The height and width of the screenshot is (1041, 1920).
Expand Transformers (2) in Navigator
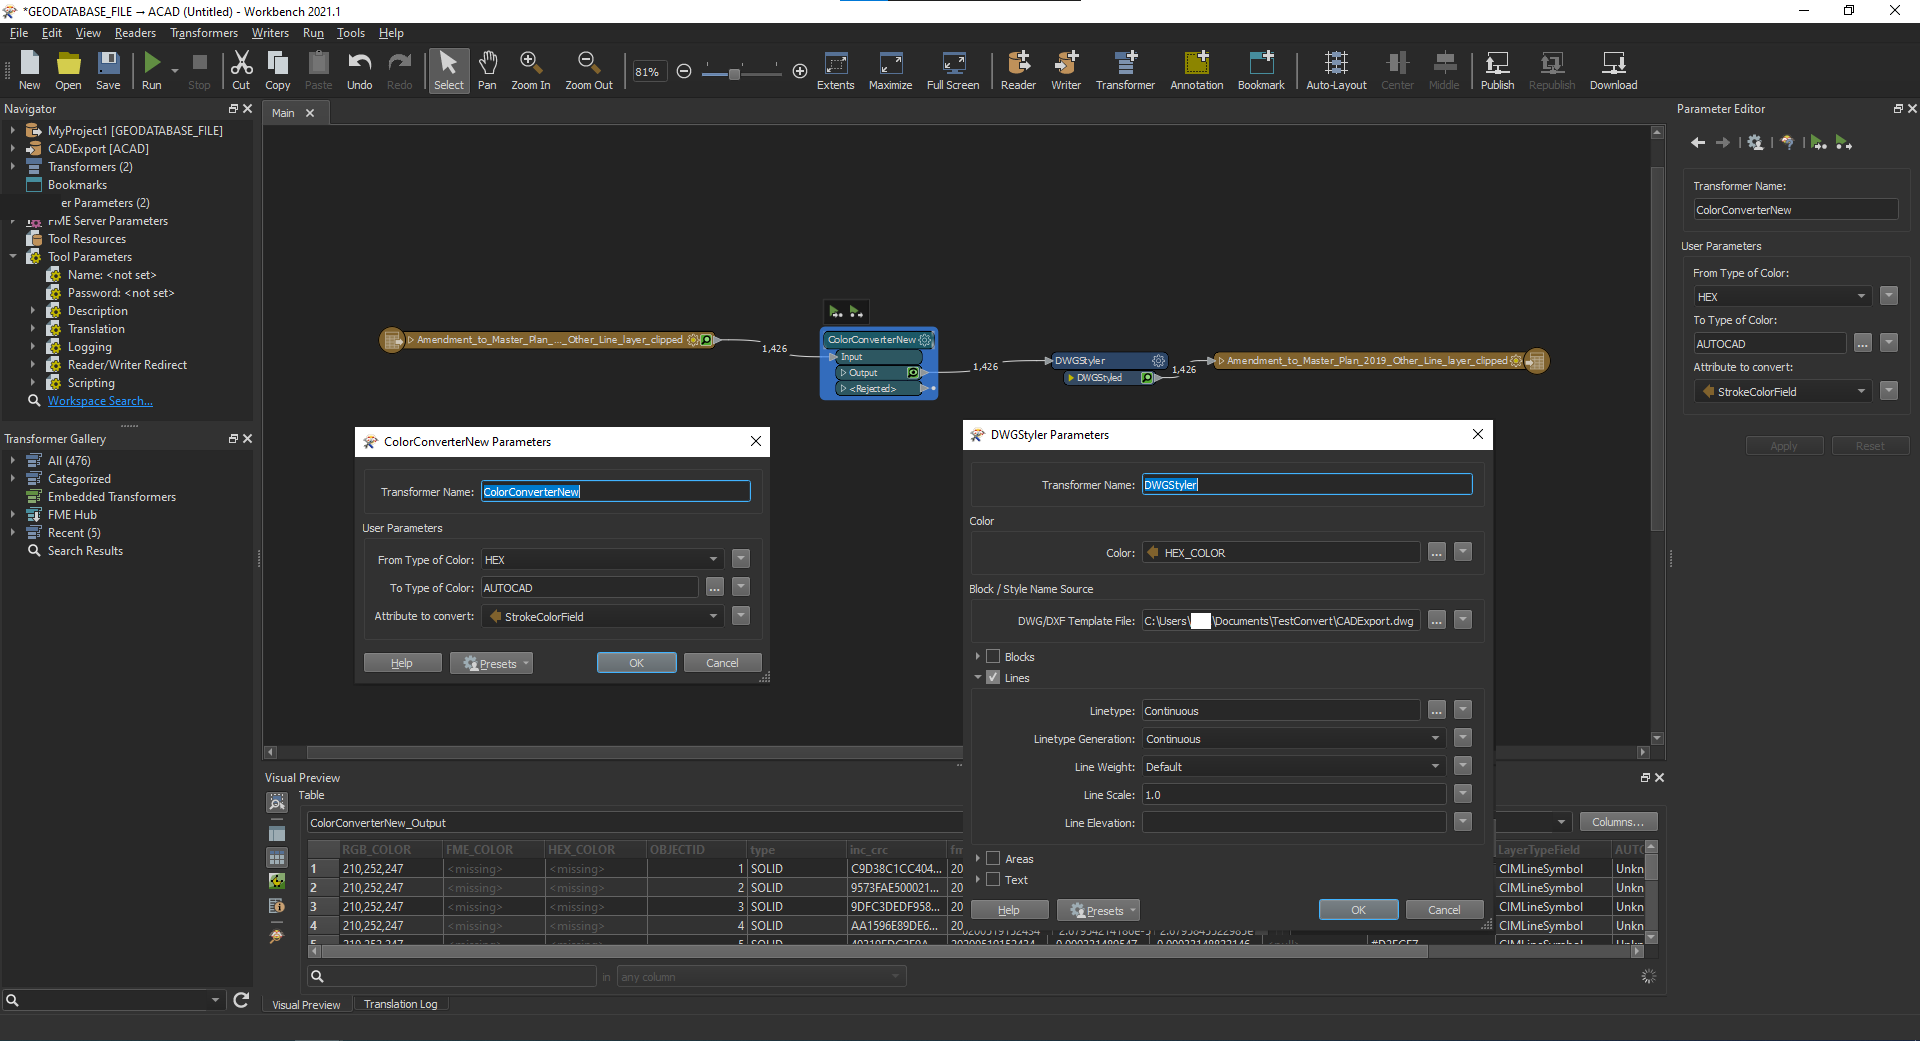pyautogui.click(x=13, y=167)
